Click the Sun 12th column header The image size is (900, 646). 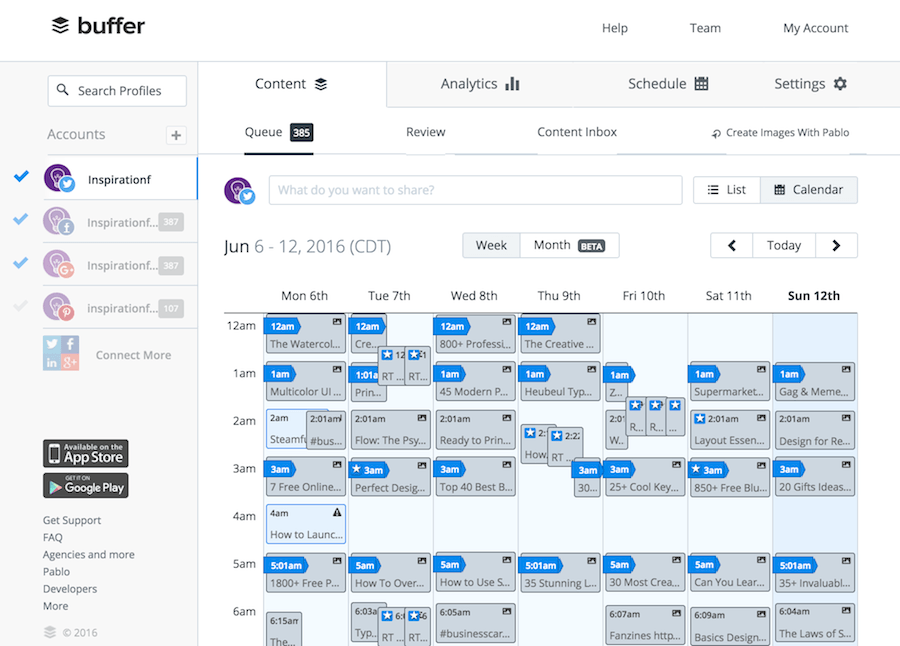814,296
